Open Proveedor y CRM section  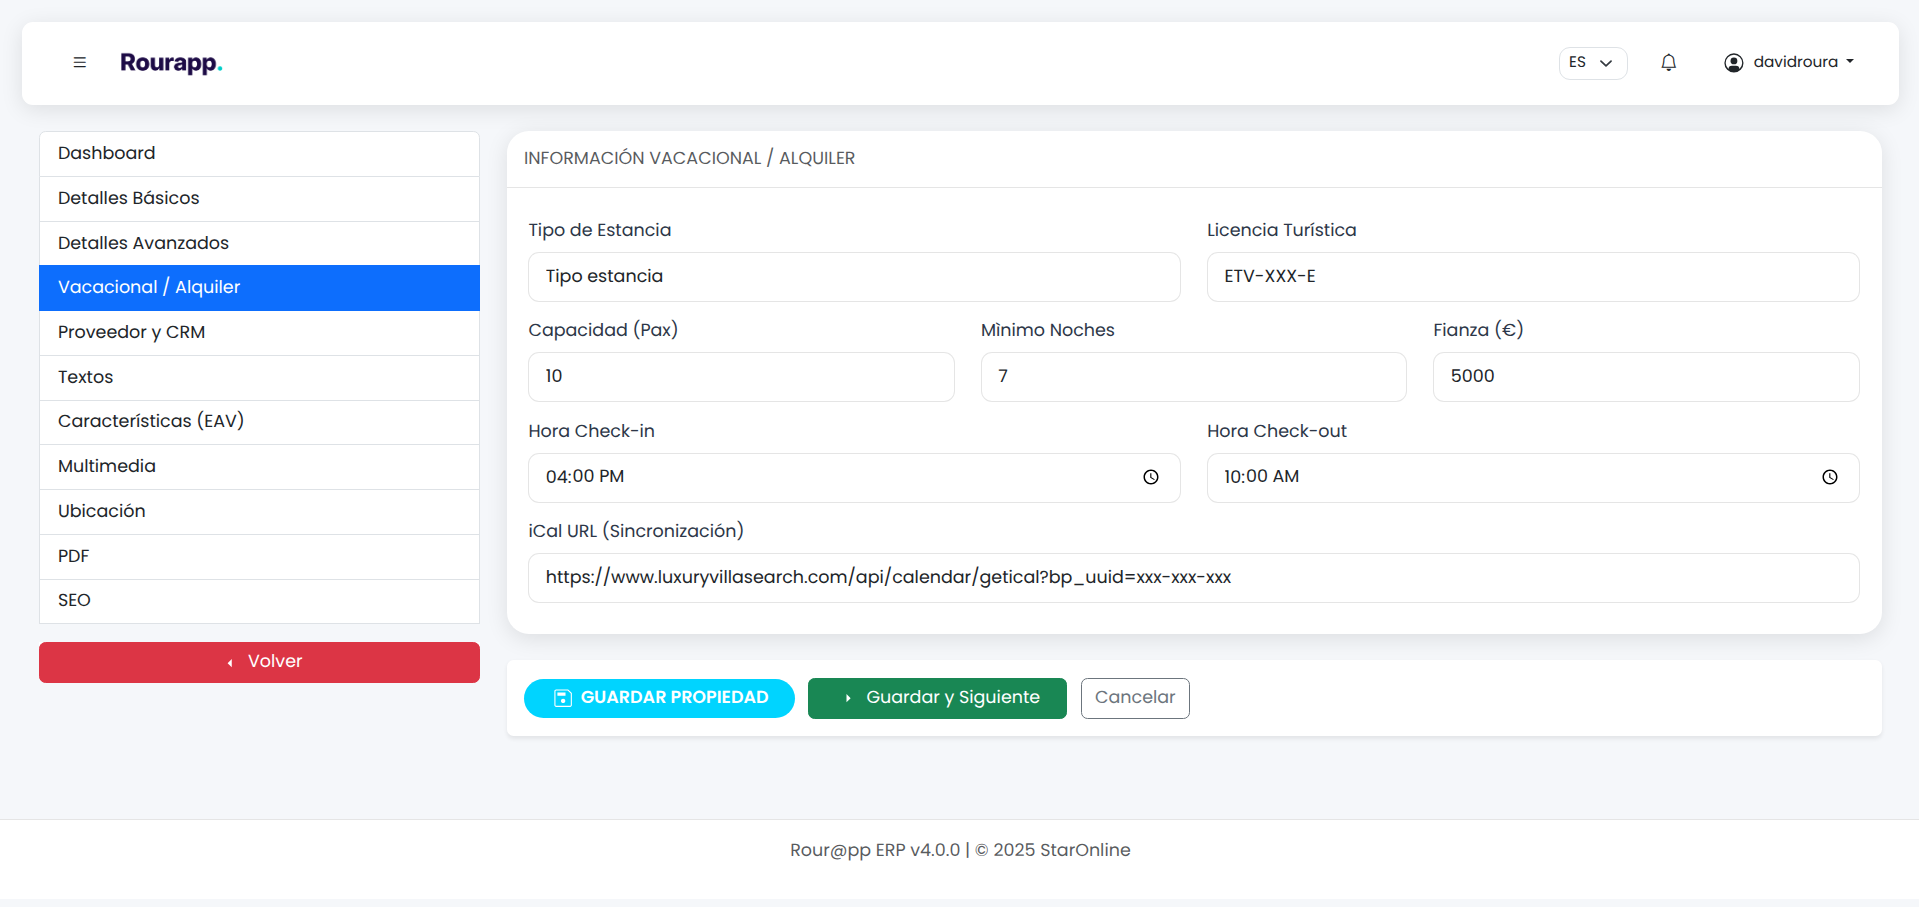259,332
